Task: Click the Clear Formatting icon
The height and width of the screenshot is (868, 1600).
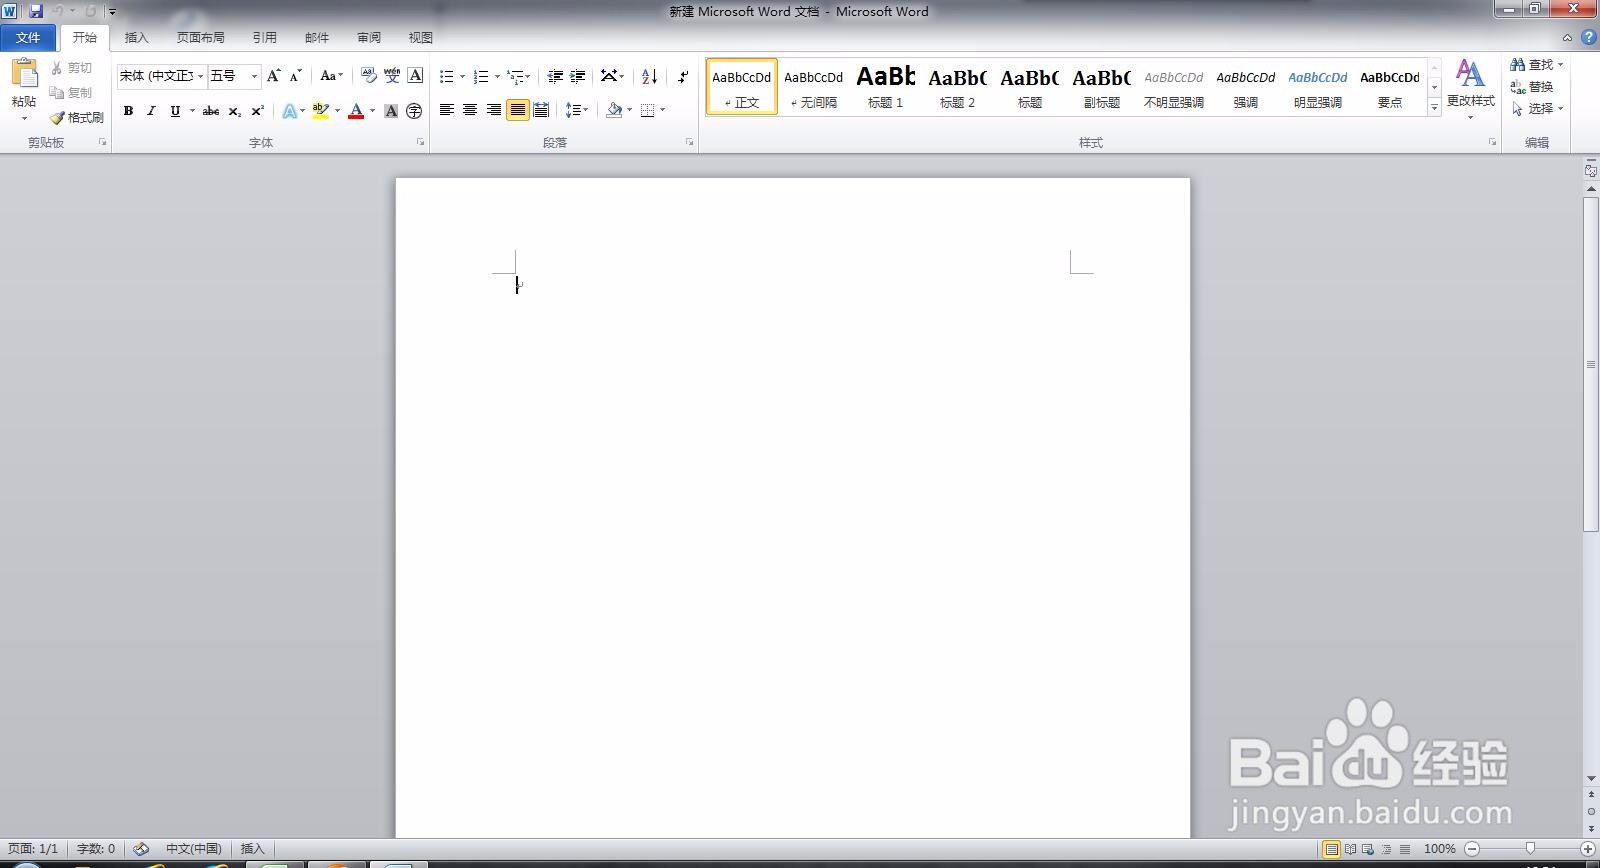Action: point(368,76)
